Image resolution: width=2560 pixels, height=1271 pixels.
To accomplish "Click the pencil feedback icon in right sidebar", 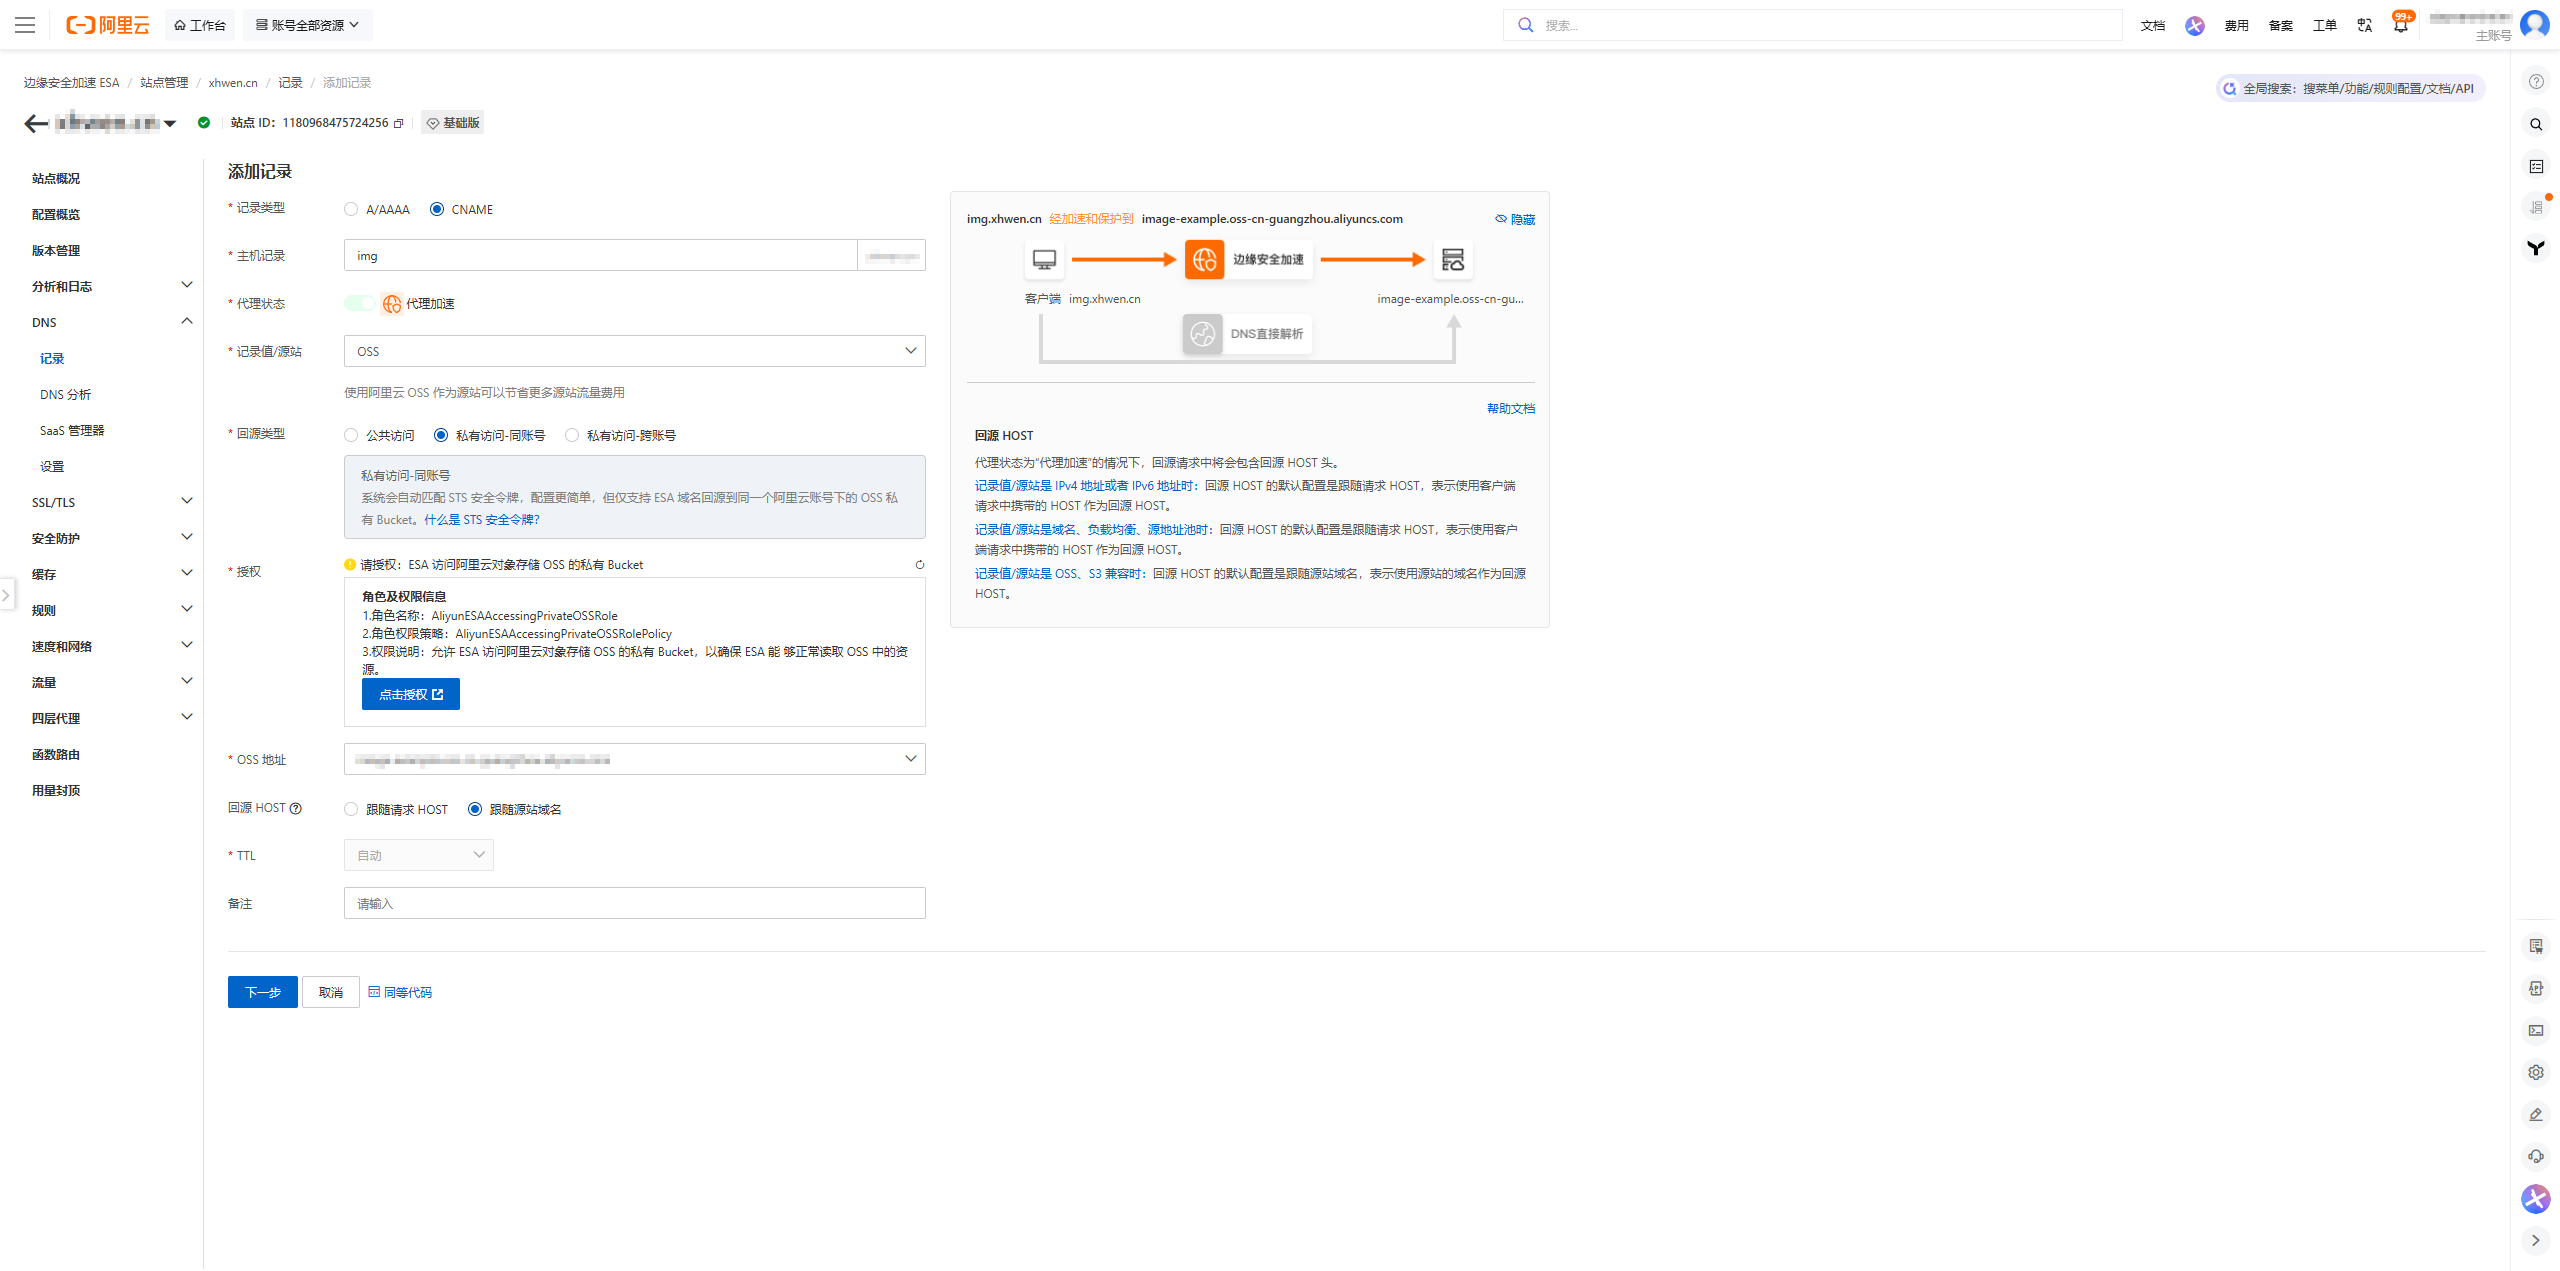I will [2536, 1113].
